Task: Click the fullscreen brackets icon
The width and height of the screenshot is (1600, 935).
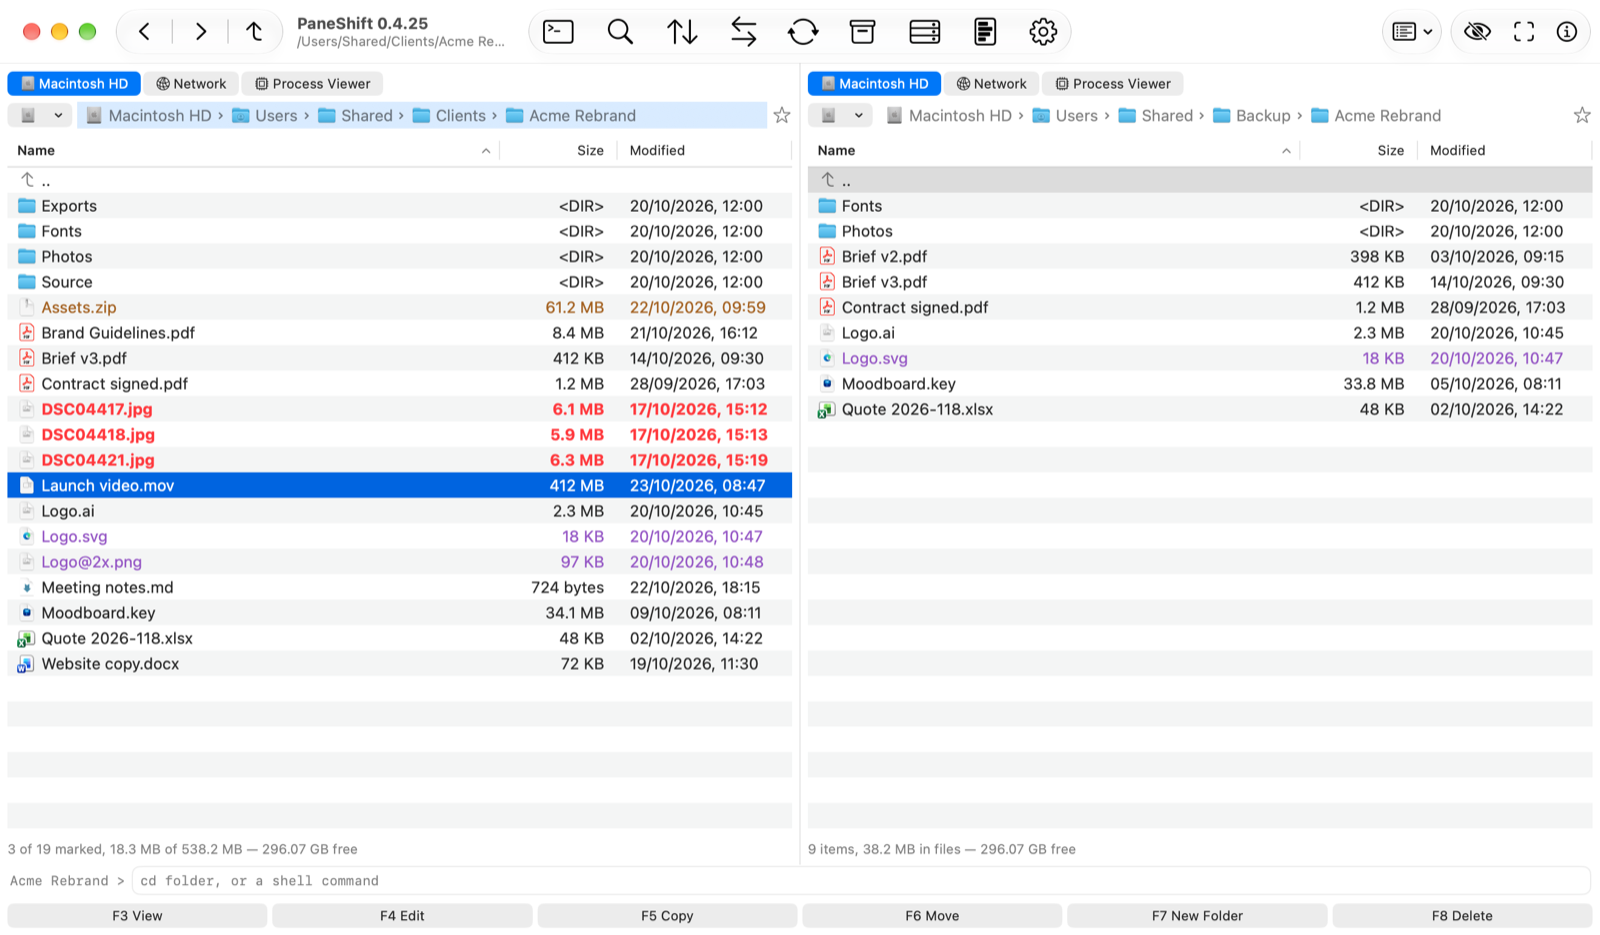Action: pyautogui.click(x=1524, y=32)
